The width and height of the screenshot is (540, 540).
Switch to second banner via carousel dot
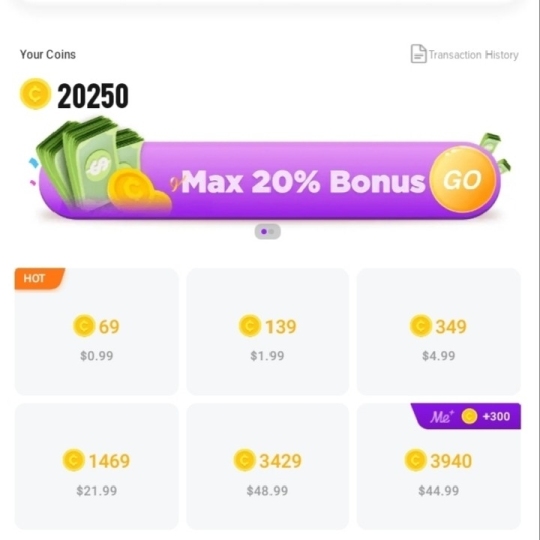click(272, 232)
